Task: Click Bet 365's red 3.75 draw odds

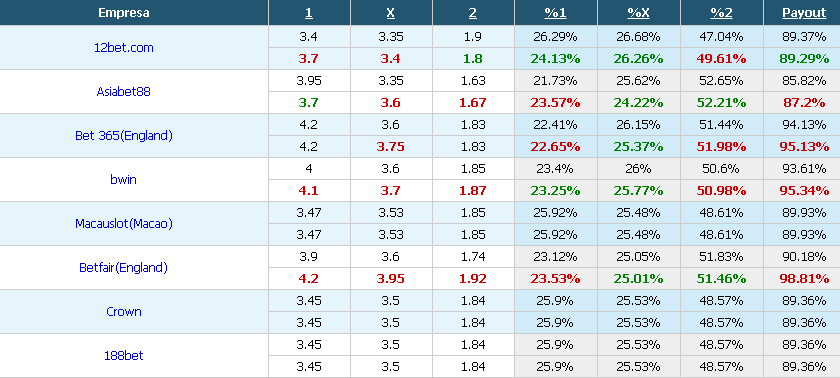Action: click(391, 147)
